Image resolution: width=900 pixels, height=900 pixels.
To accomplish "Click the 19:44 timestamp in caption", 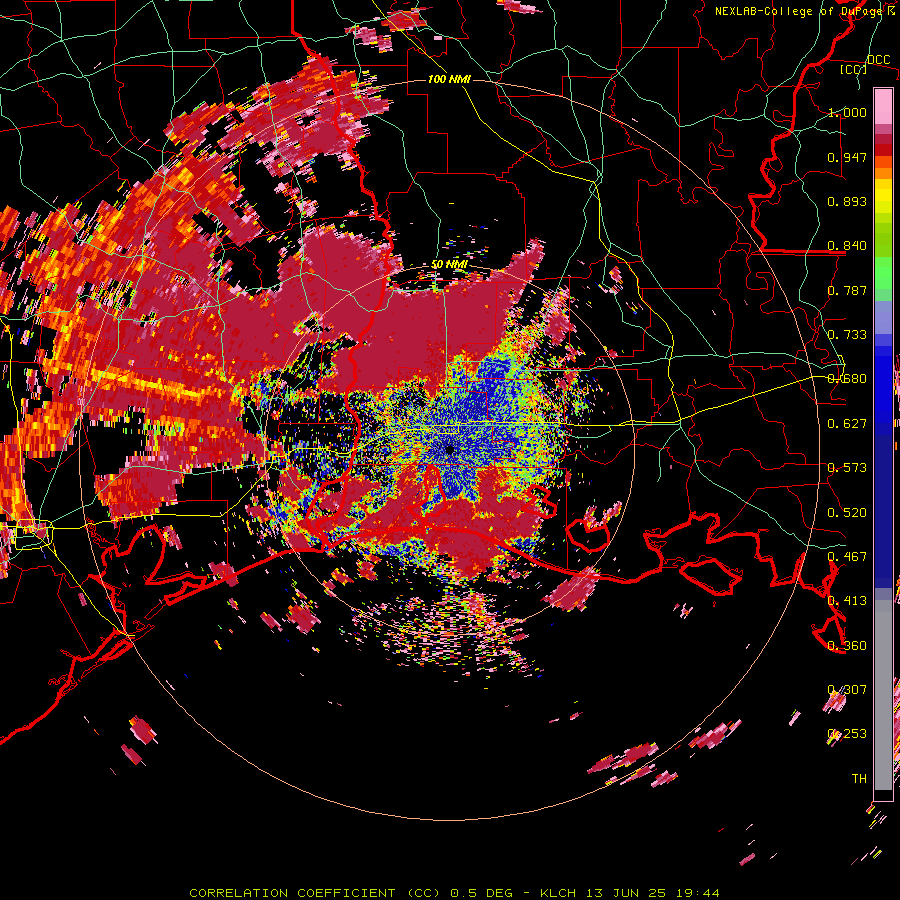I will point(697,893).
